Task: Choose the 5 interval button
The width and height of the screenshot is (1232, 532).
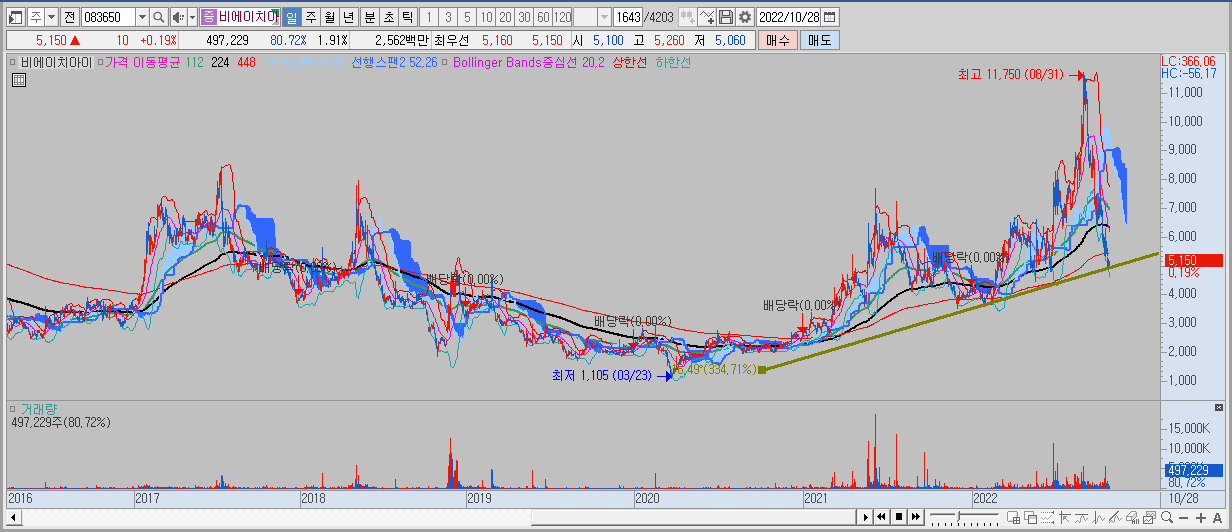Action: pyautogui.click(x=466, y=17)
